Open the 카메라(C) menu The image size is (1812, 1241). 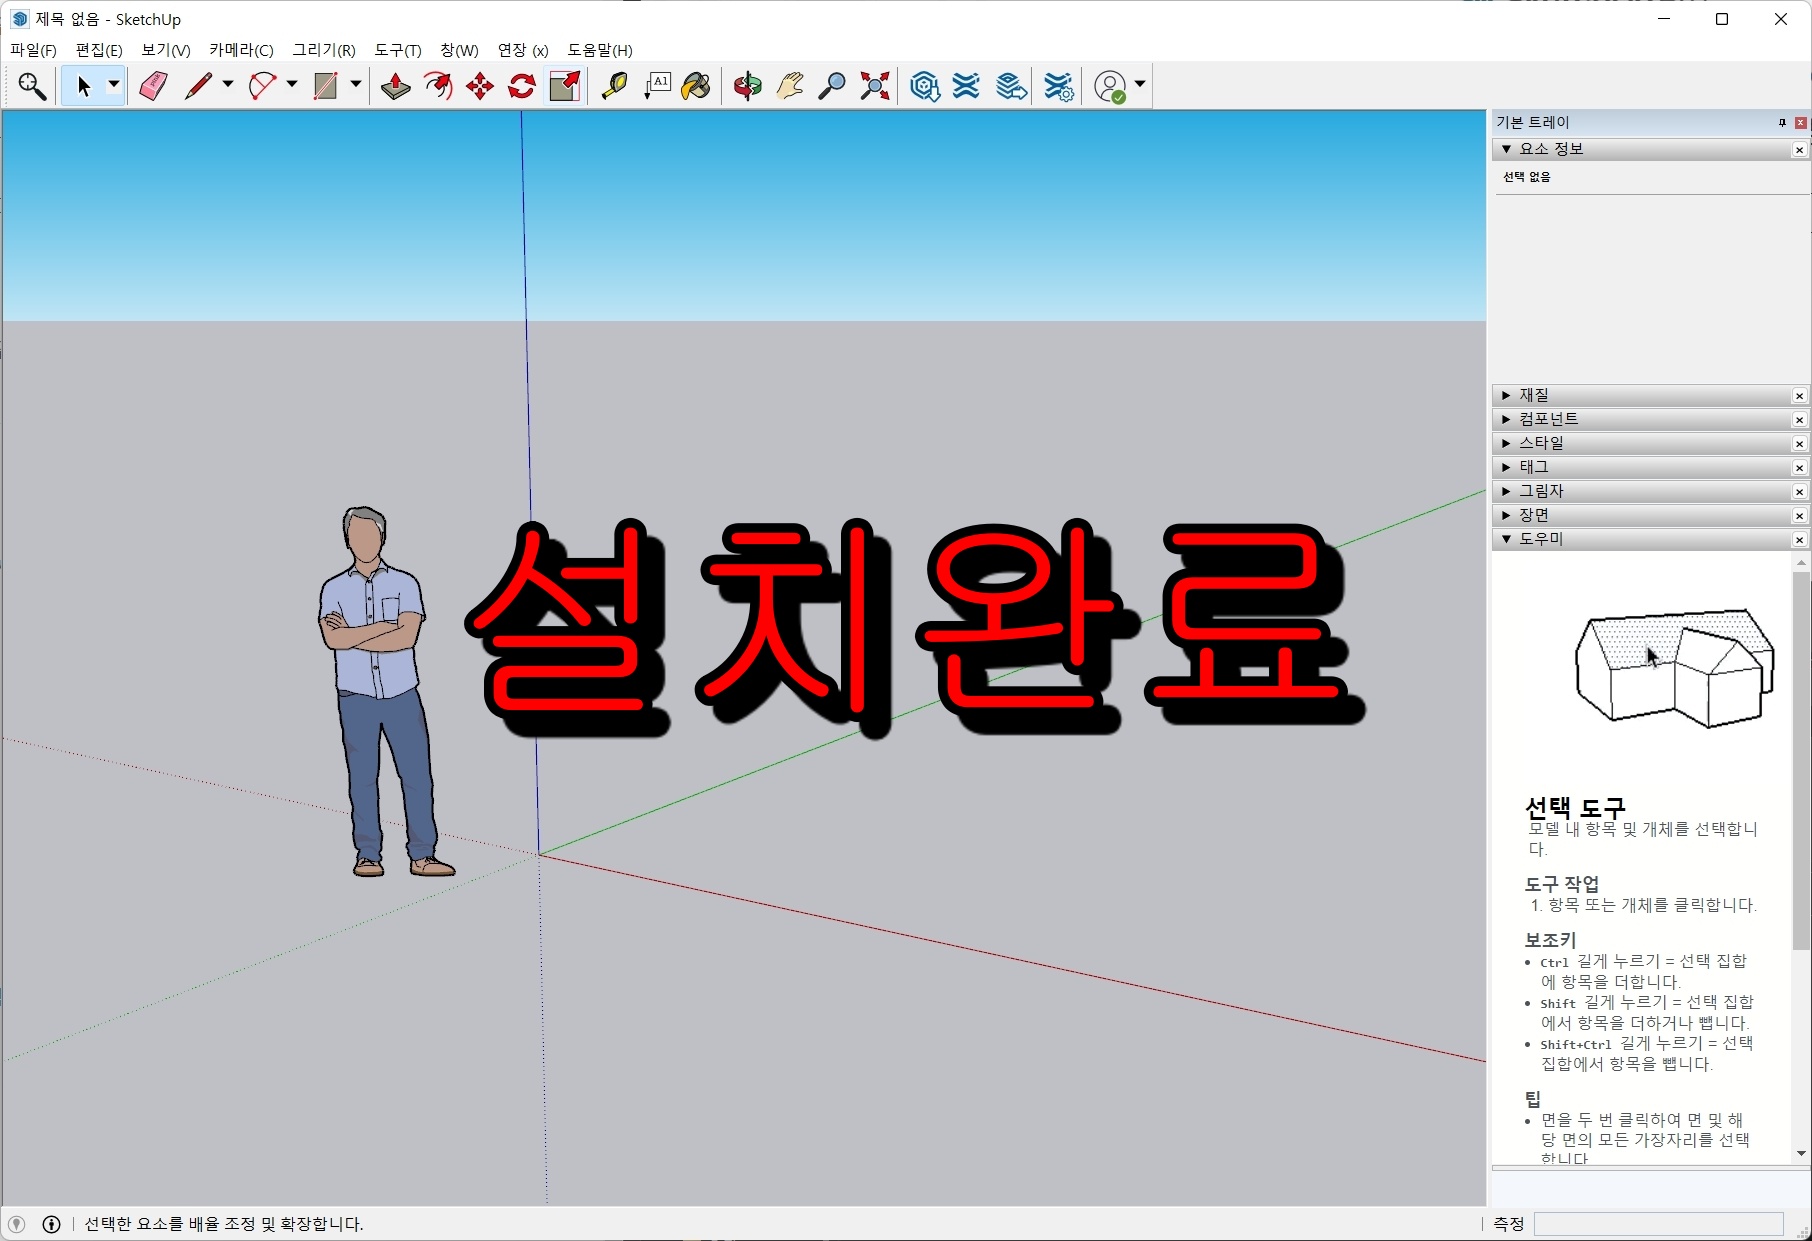pyautogui.click(x=240, y=50)
